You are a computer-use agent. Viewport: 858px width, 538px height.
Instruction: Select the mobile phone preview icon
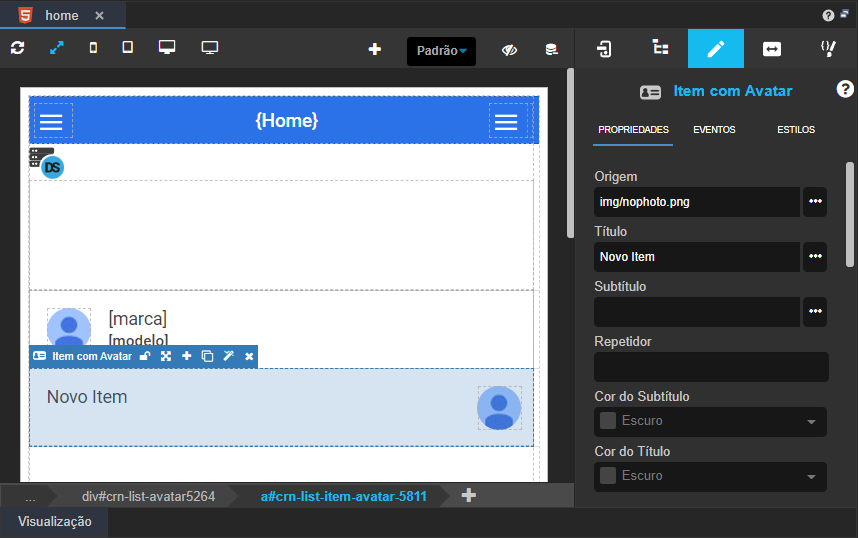[x=93, y=48]
